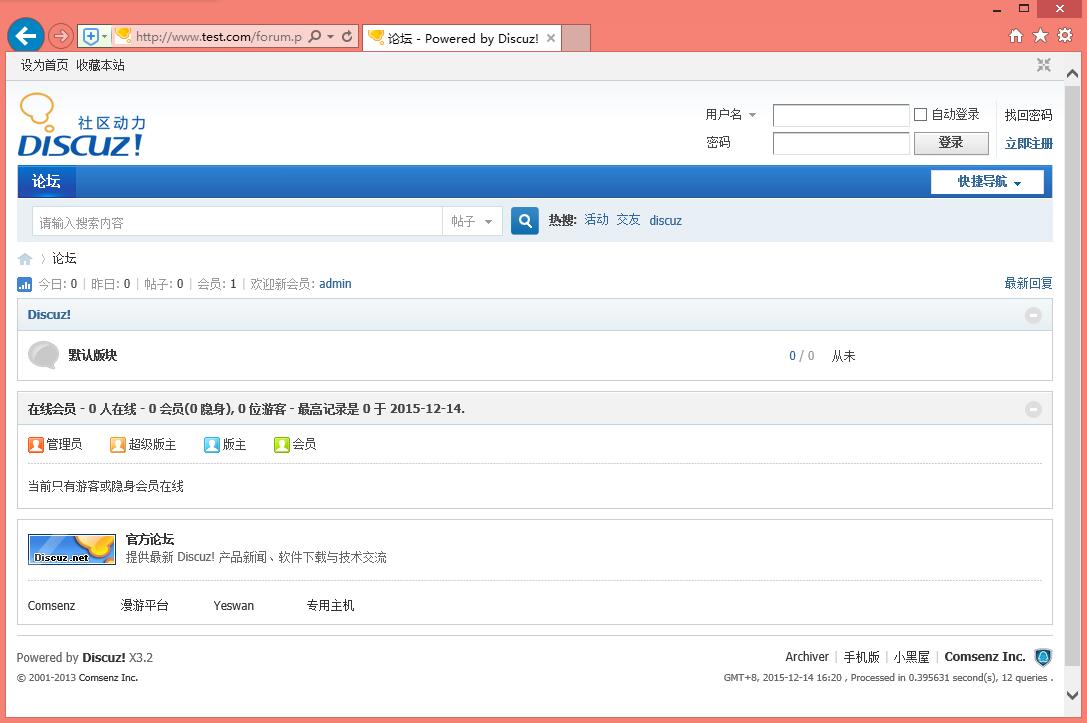Click the Discuz! logo
The width and height of the screenshot is (1087, 723).
pyautogui.click(x=82, y=125)
